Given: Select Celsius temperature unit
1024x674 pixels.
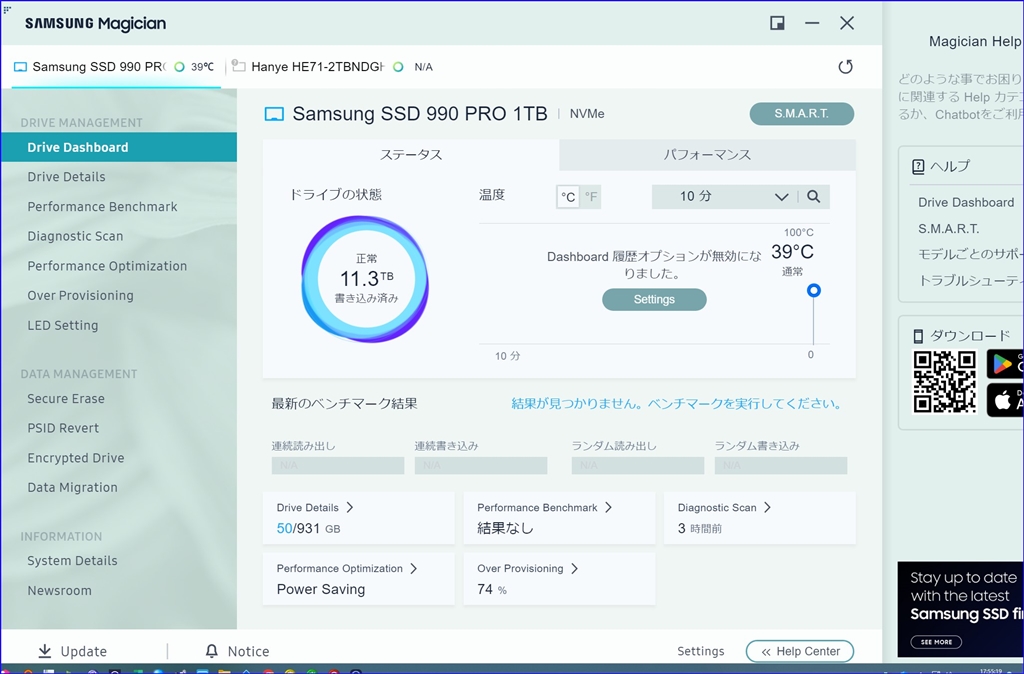Looking at the screenshot, I should point(568,197).
